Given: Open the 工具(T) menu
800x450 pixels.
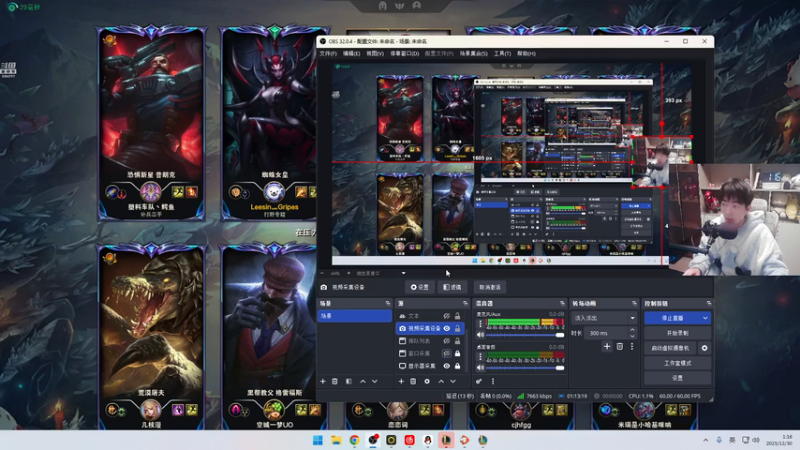Looking at the screenshot, I should coord(502,53).
